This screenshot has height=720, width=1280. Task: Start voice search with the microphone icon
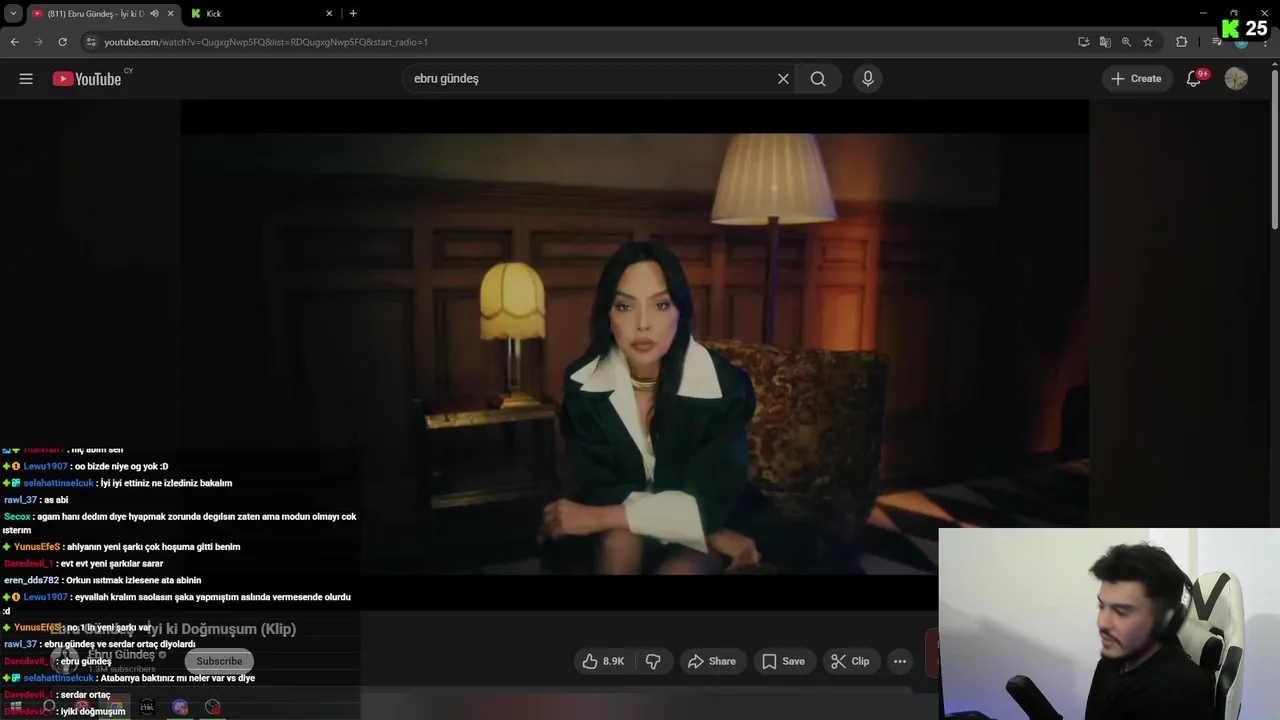coord(867,79)
